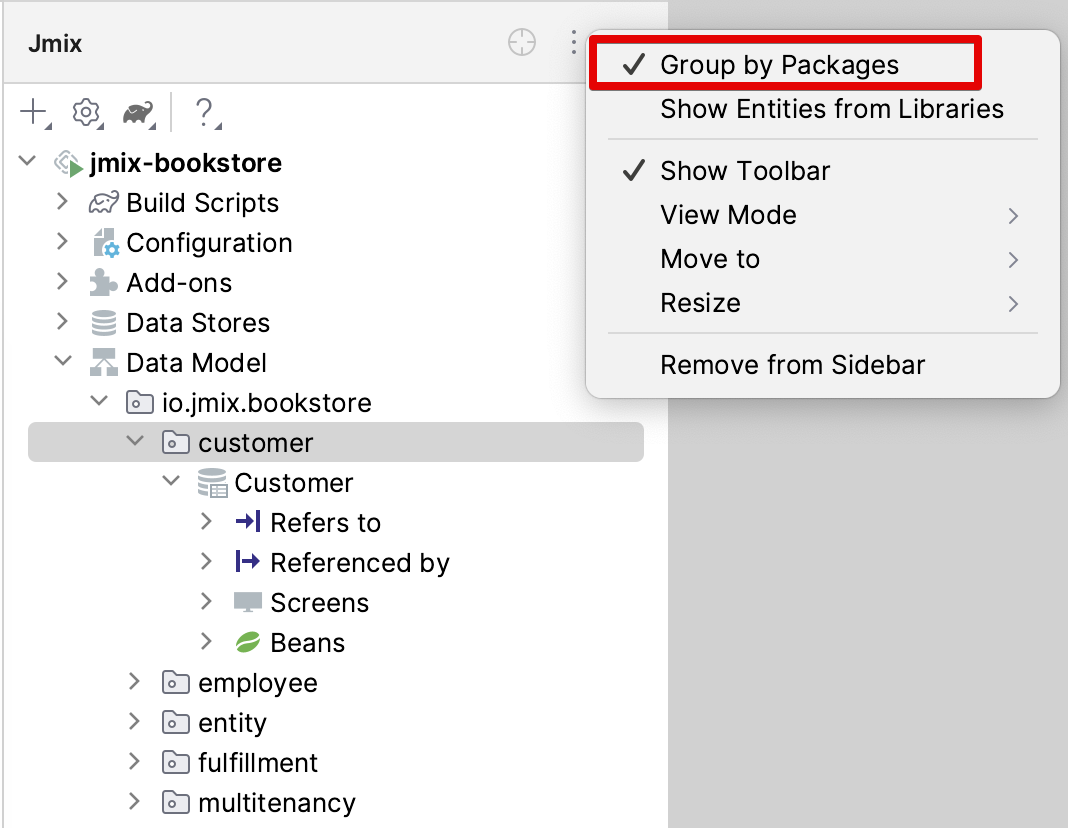Image resolution: width=1068 pixels, height=828 pixels.
Task: Click the Build Scripts elephant icon
Action: tap(104, 203)
